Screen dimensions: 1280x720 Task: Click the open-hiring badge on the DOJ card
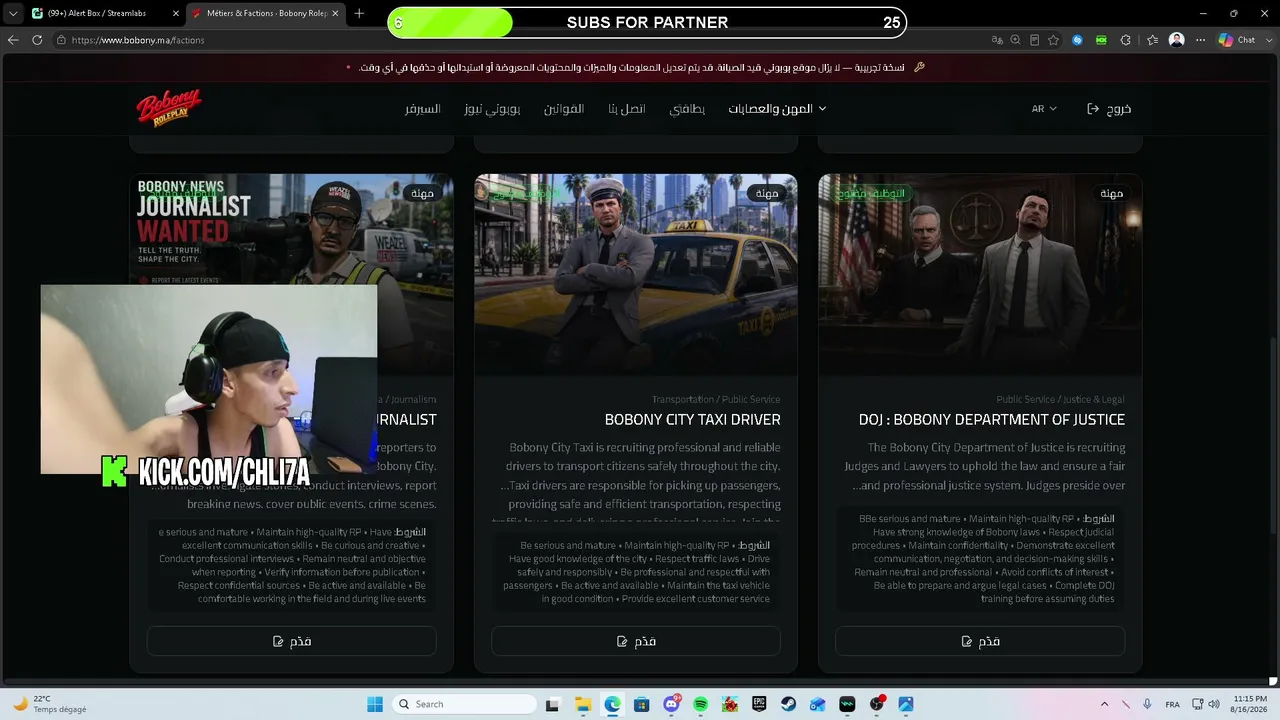871,193
